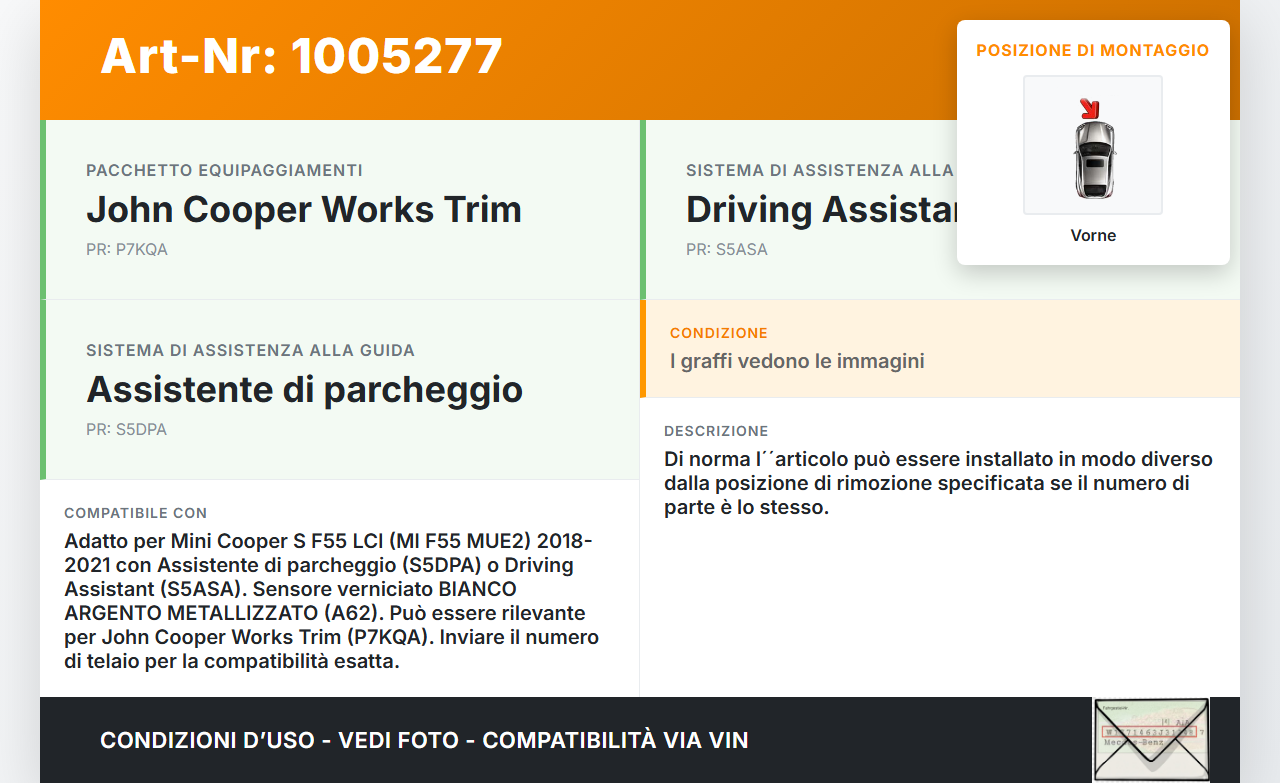Click the PACCHETTO EQUIPAGGIAMENTI label
Image resolution: width=1280 pixels, height=784 pixels.
(x=224, y=171)
